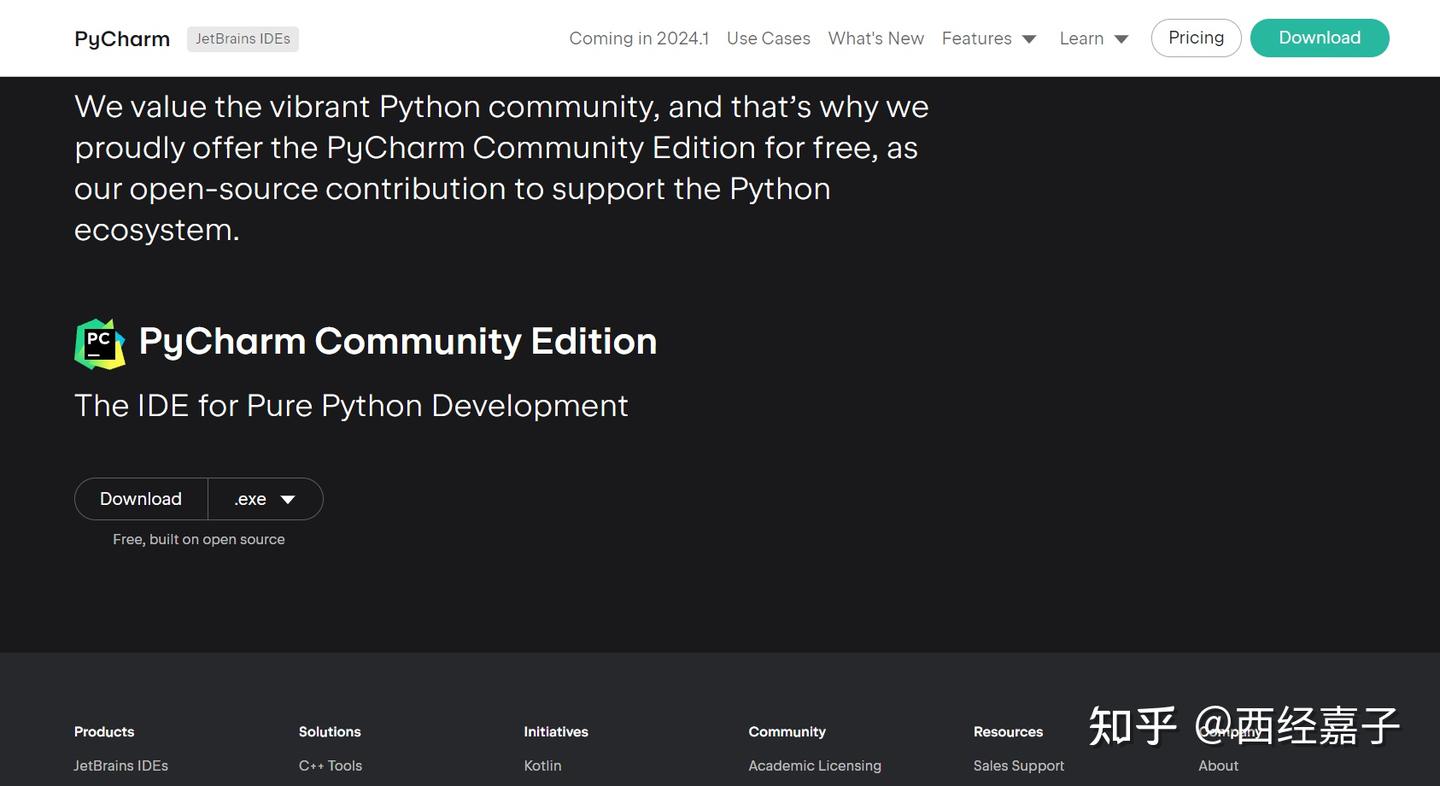
Task: Expand the .exe installer format dropdown
Action: (x=265, y=498)
